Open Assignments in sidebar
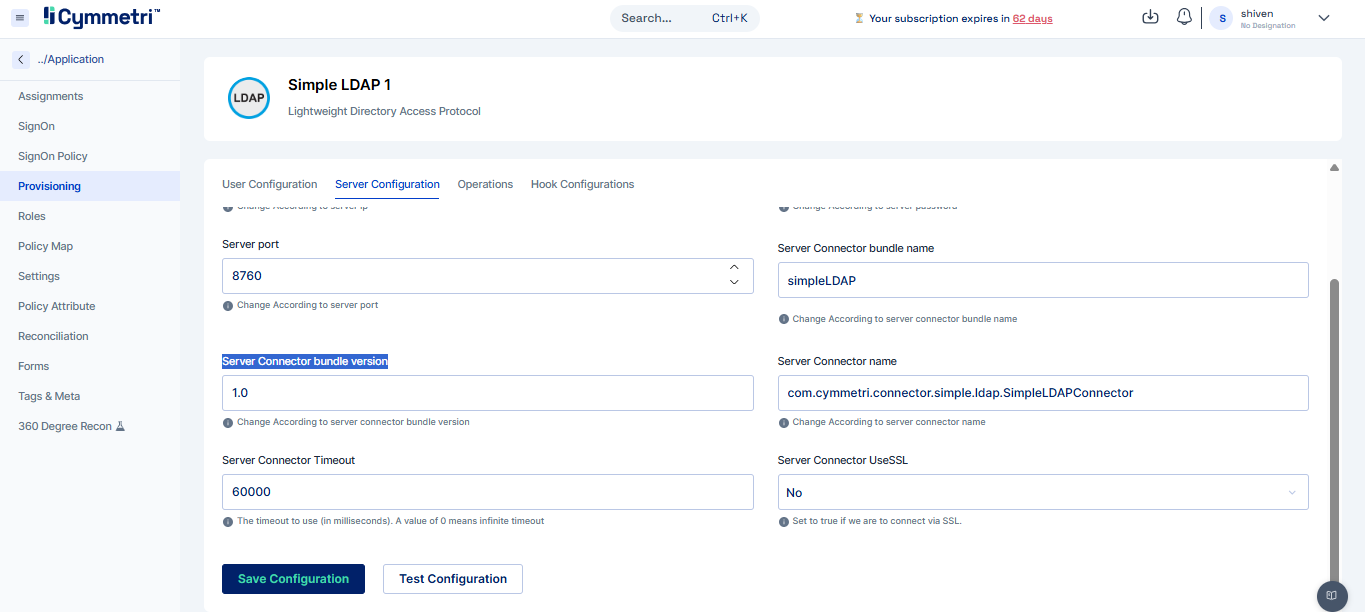Screen dimensions: 1365x612 pyautogui.click(x=90, y=96)
